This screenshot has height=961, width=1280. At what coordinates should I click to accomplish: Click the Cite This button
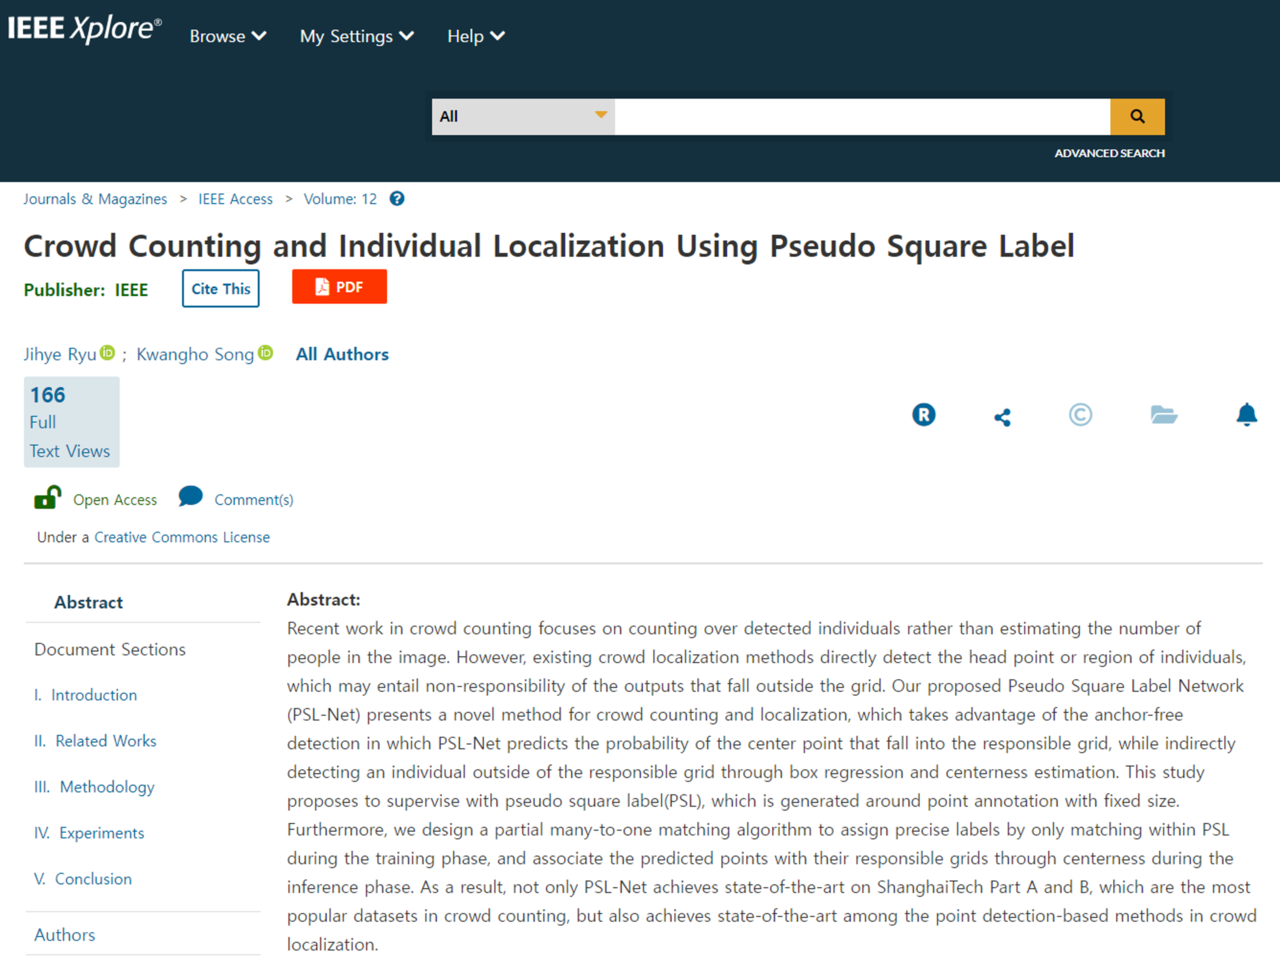point(221,289)
